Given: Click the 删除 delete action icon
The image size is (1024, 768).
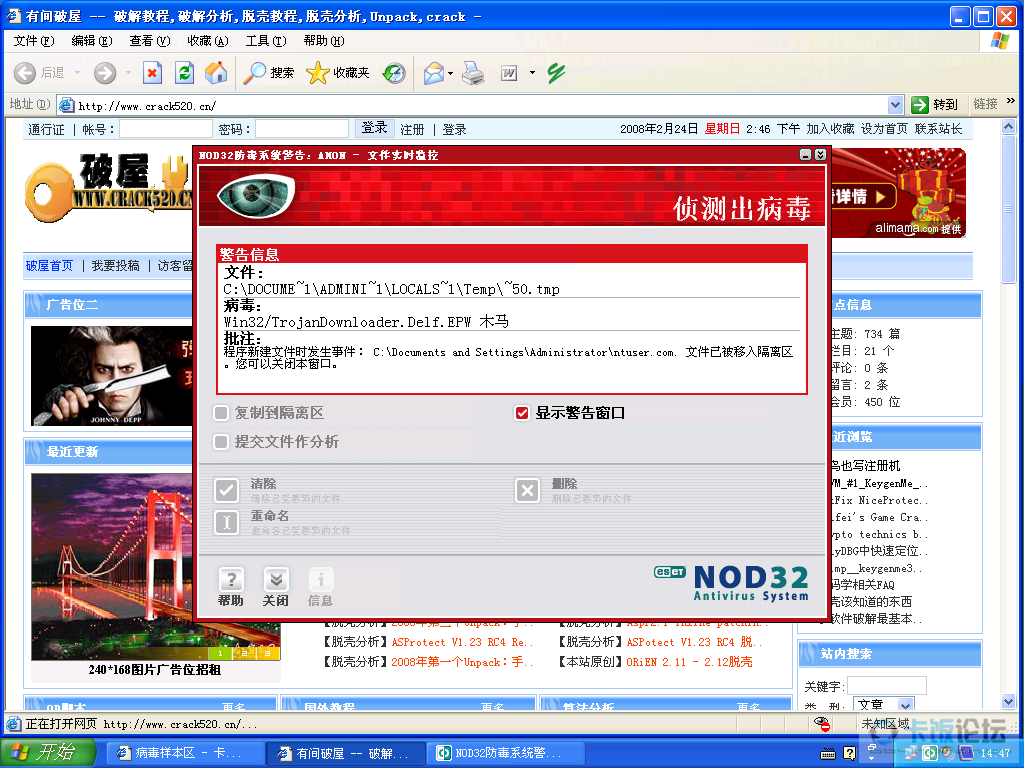Looking at the screenshot, I should pyautogui.click(x=527, y=490).
